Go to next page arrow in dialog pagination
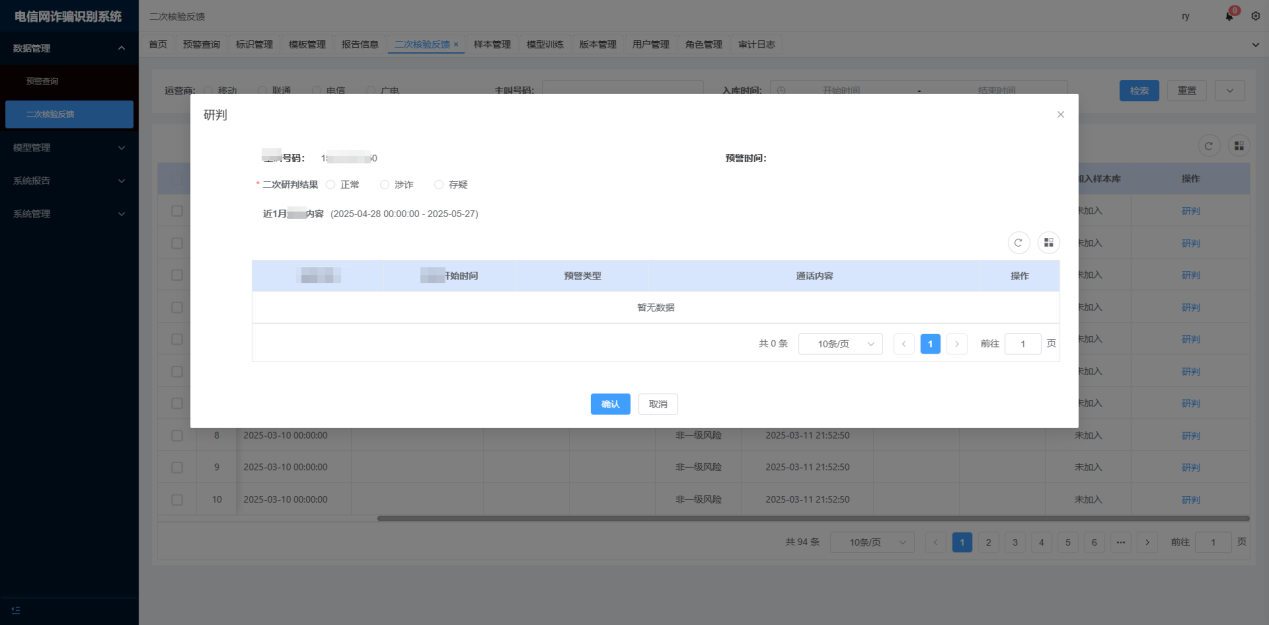Screen dimensions: 1269x625 (x=957, y=344)
